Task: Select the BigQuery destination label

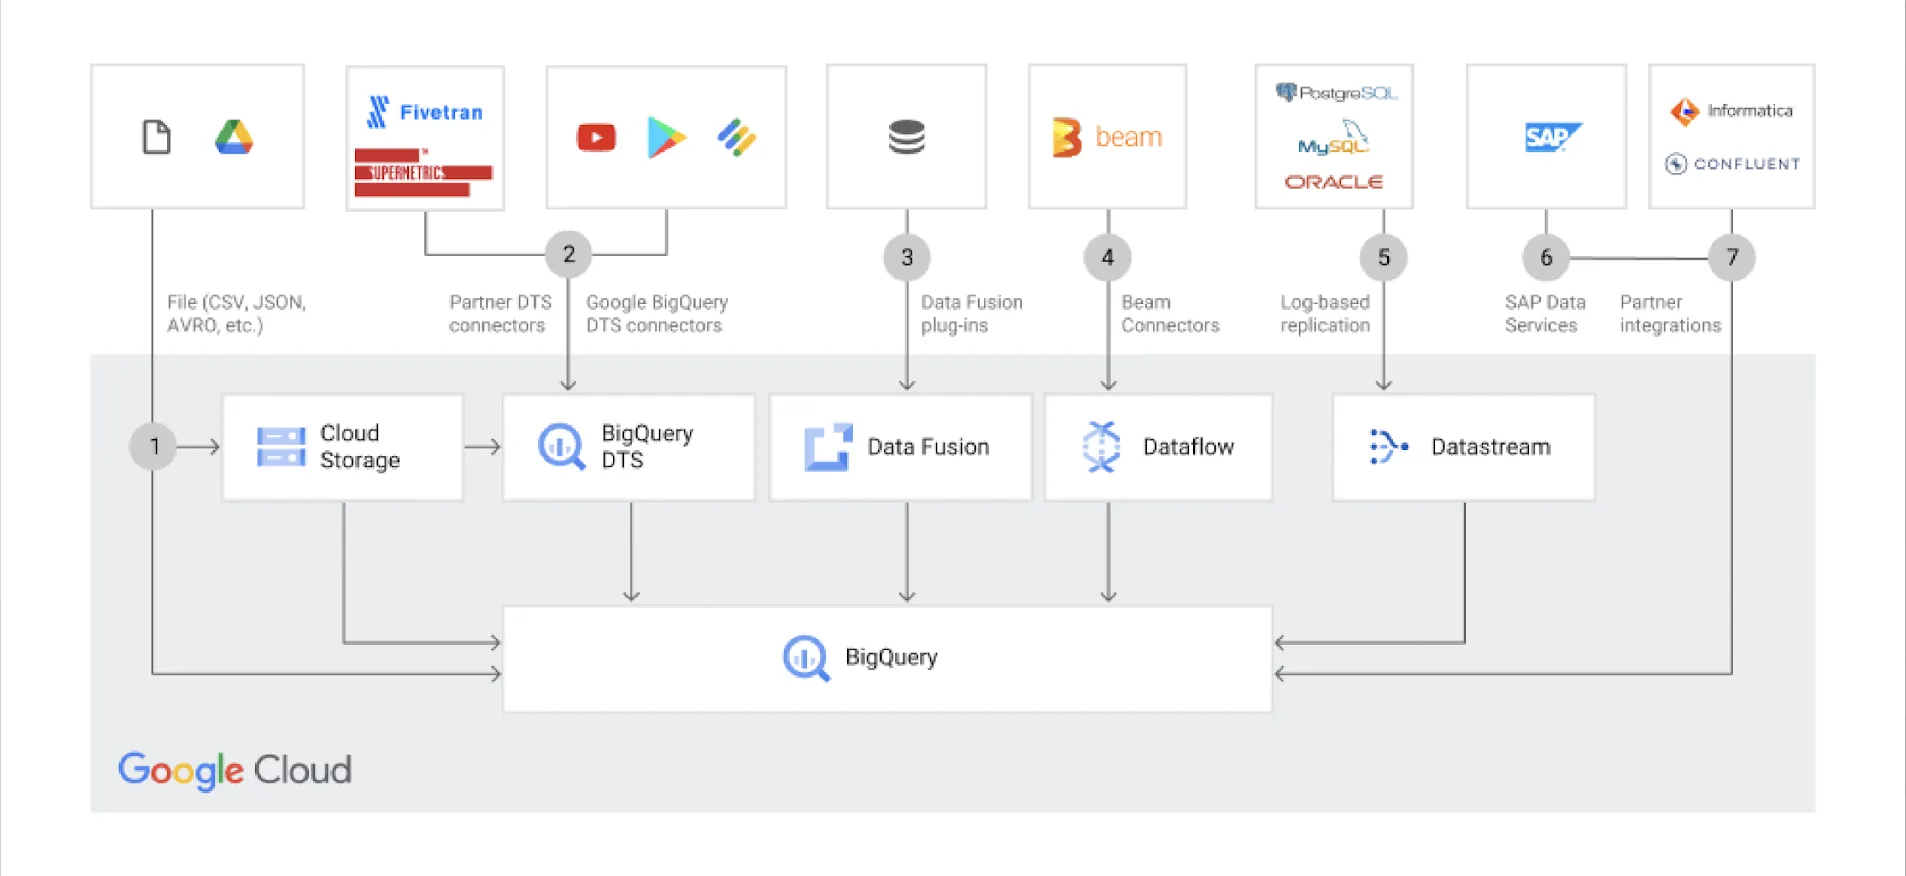Action: pyautogui.click(x=891, y=658)
